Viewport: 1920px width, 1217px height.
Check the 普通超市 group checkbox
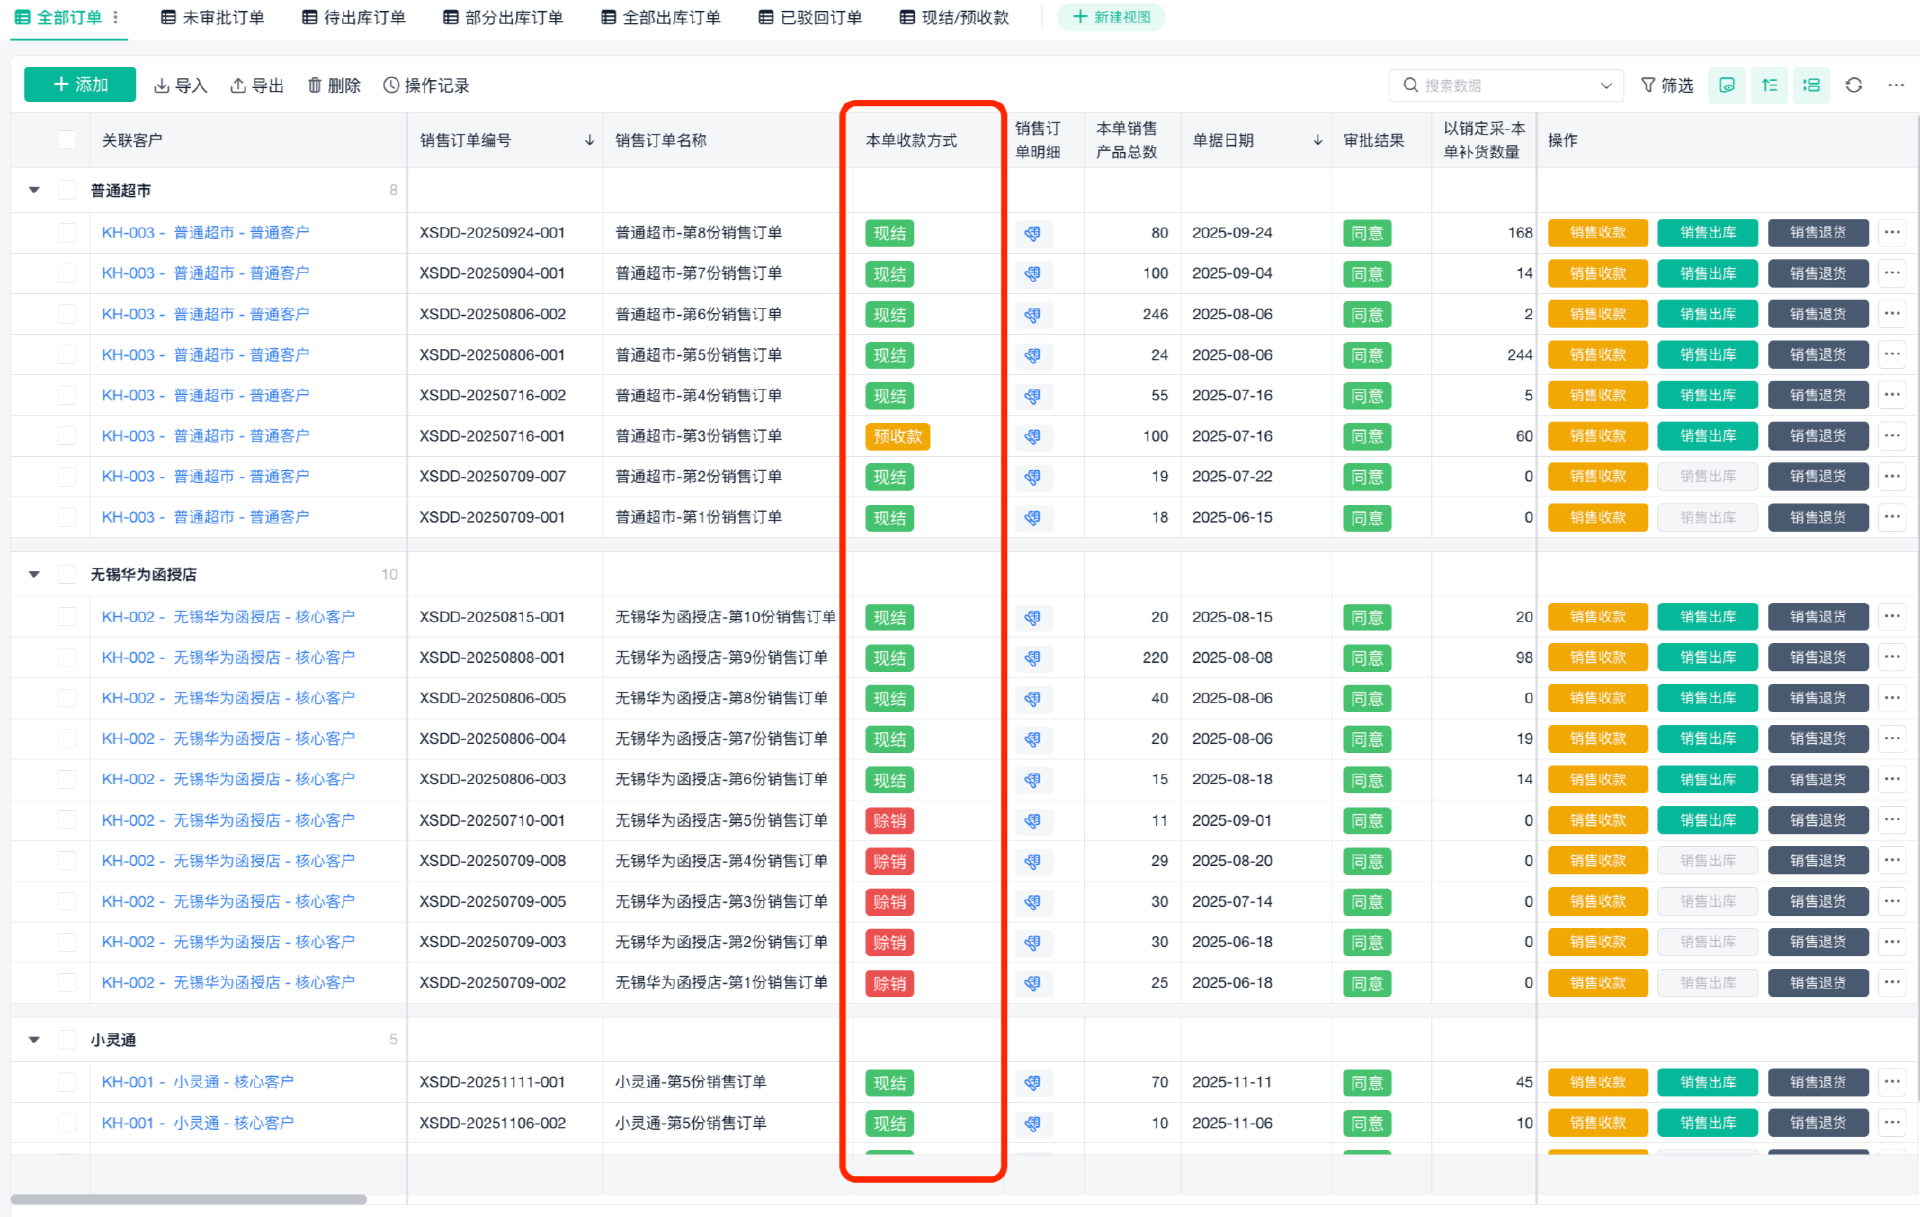click(x=67, y=190)
